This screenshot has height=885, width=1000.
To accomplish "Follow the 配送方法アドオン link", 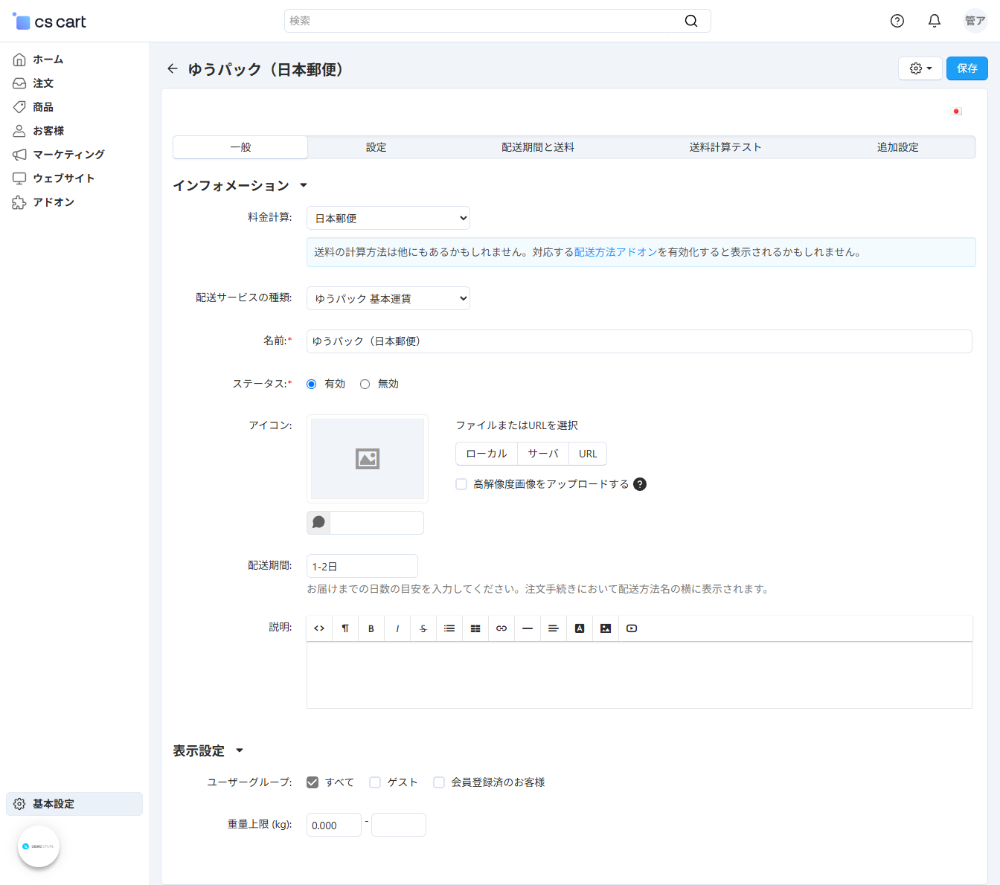I will coord(615,253).
